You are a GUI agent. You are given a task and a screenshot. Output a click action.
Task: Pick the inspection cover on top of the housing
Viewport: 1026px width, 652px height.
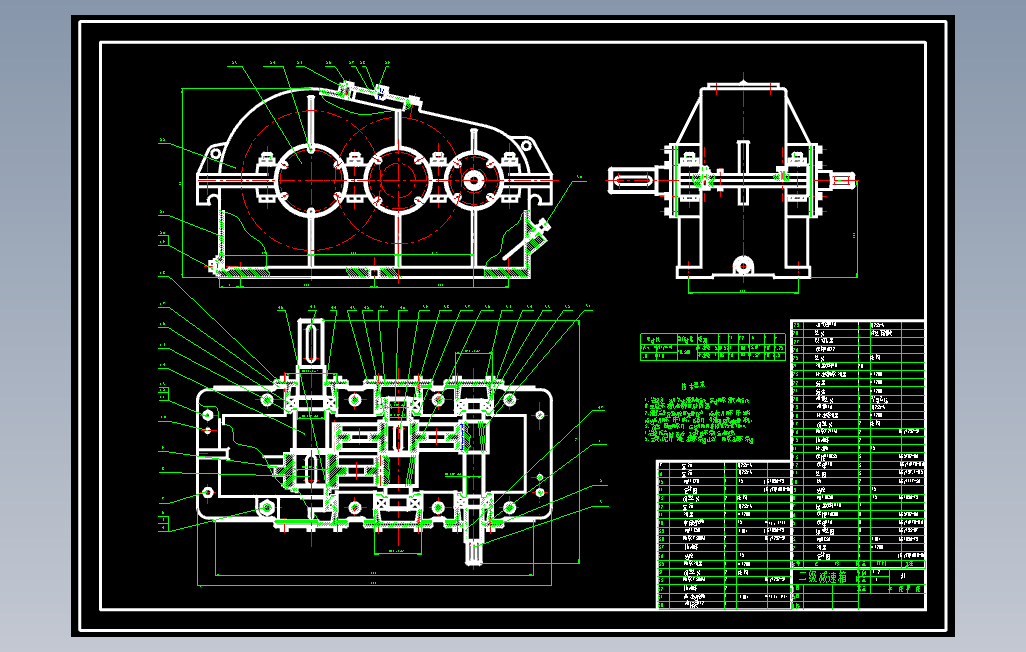(x=380, y=95)
